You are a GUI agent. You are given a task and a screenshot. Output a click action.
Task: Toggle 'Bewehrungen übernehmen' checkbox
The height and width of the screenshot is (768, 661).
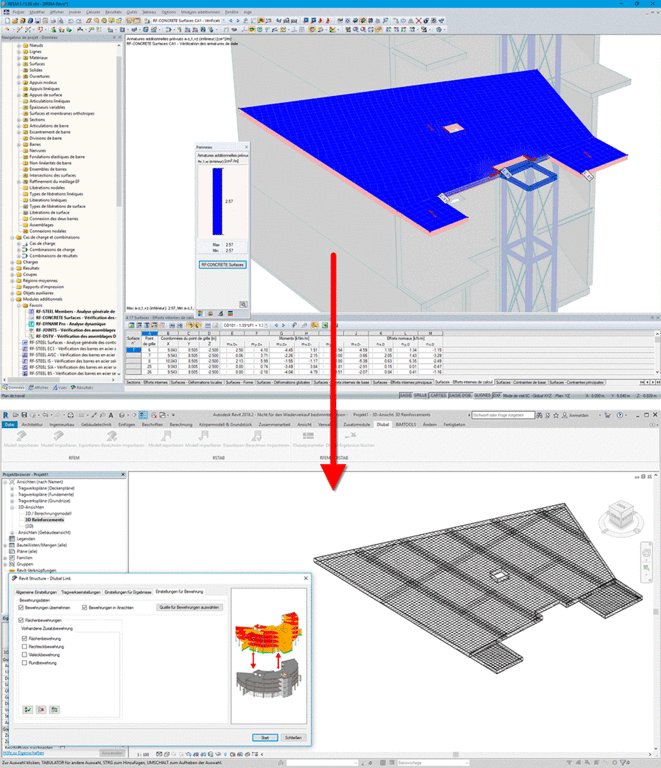point(21,607)
